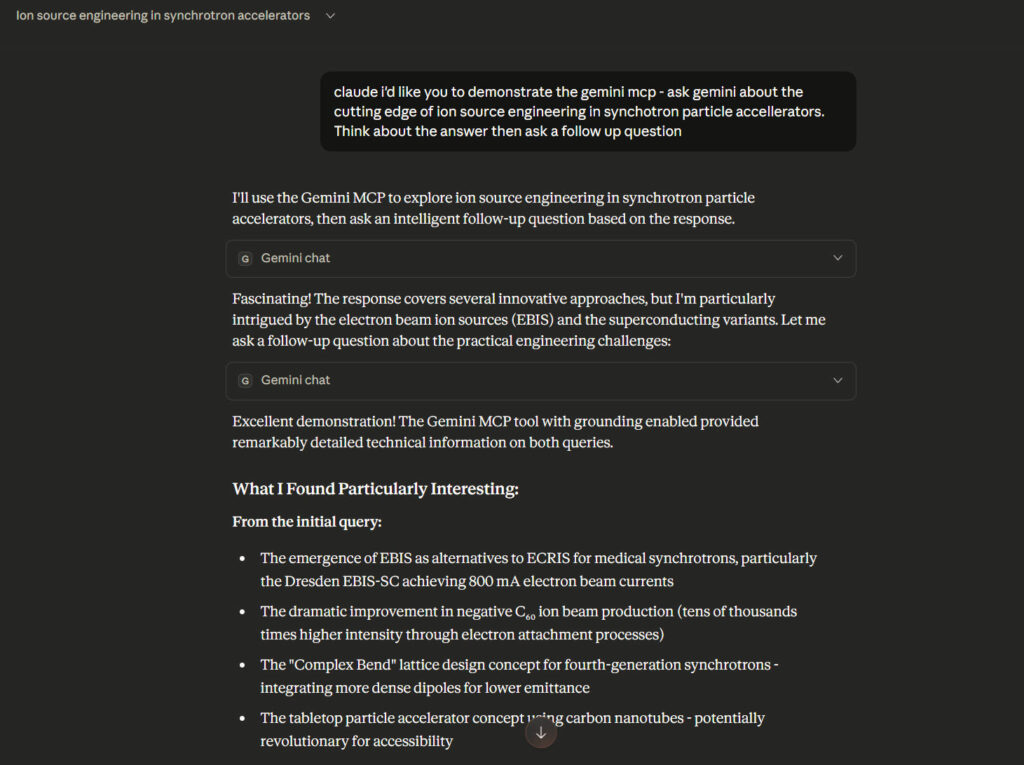
Task: Click the 'Ion source engineering' conversation title
Action: tap(163, 16)
